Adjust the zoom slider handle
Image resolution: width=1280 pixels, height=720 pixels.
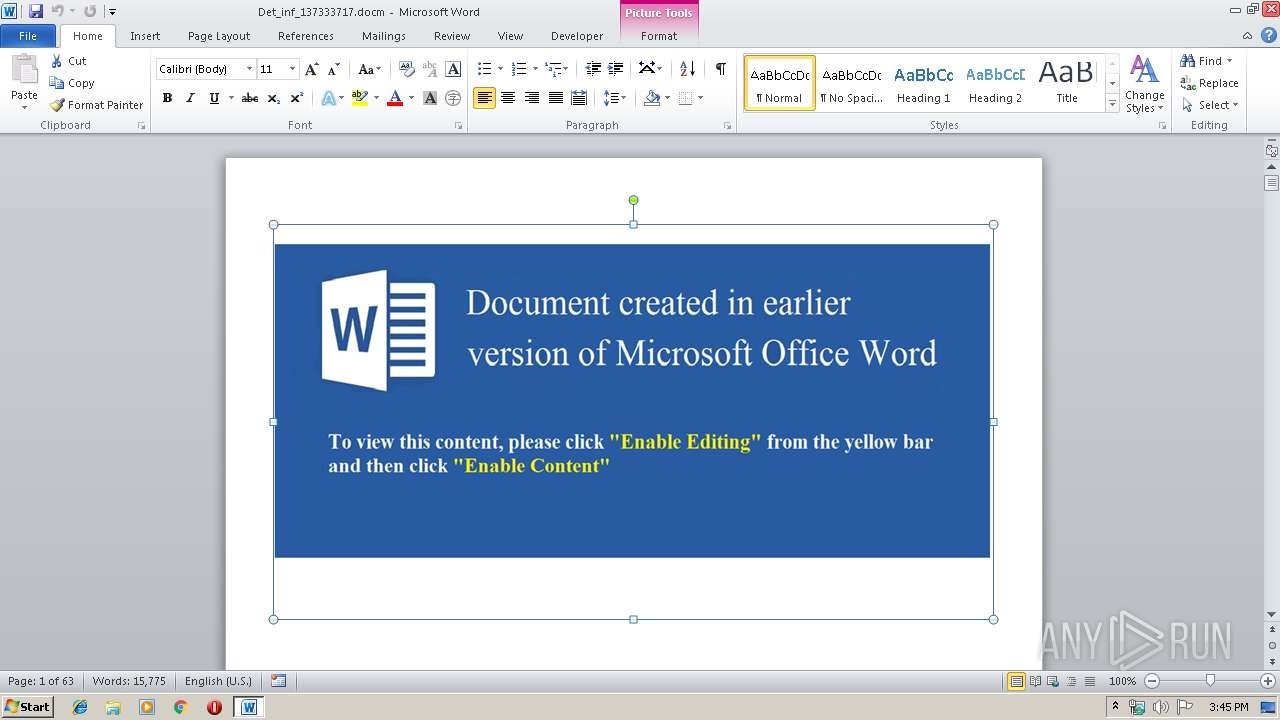1210,681
